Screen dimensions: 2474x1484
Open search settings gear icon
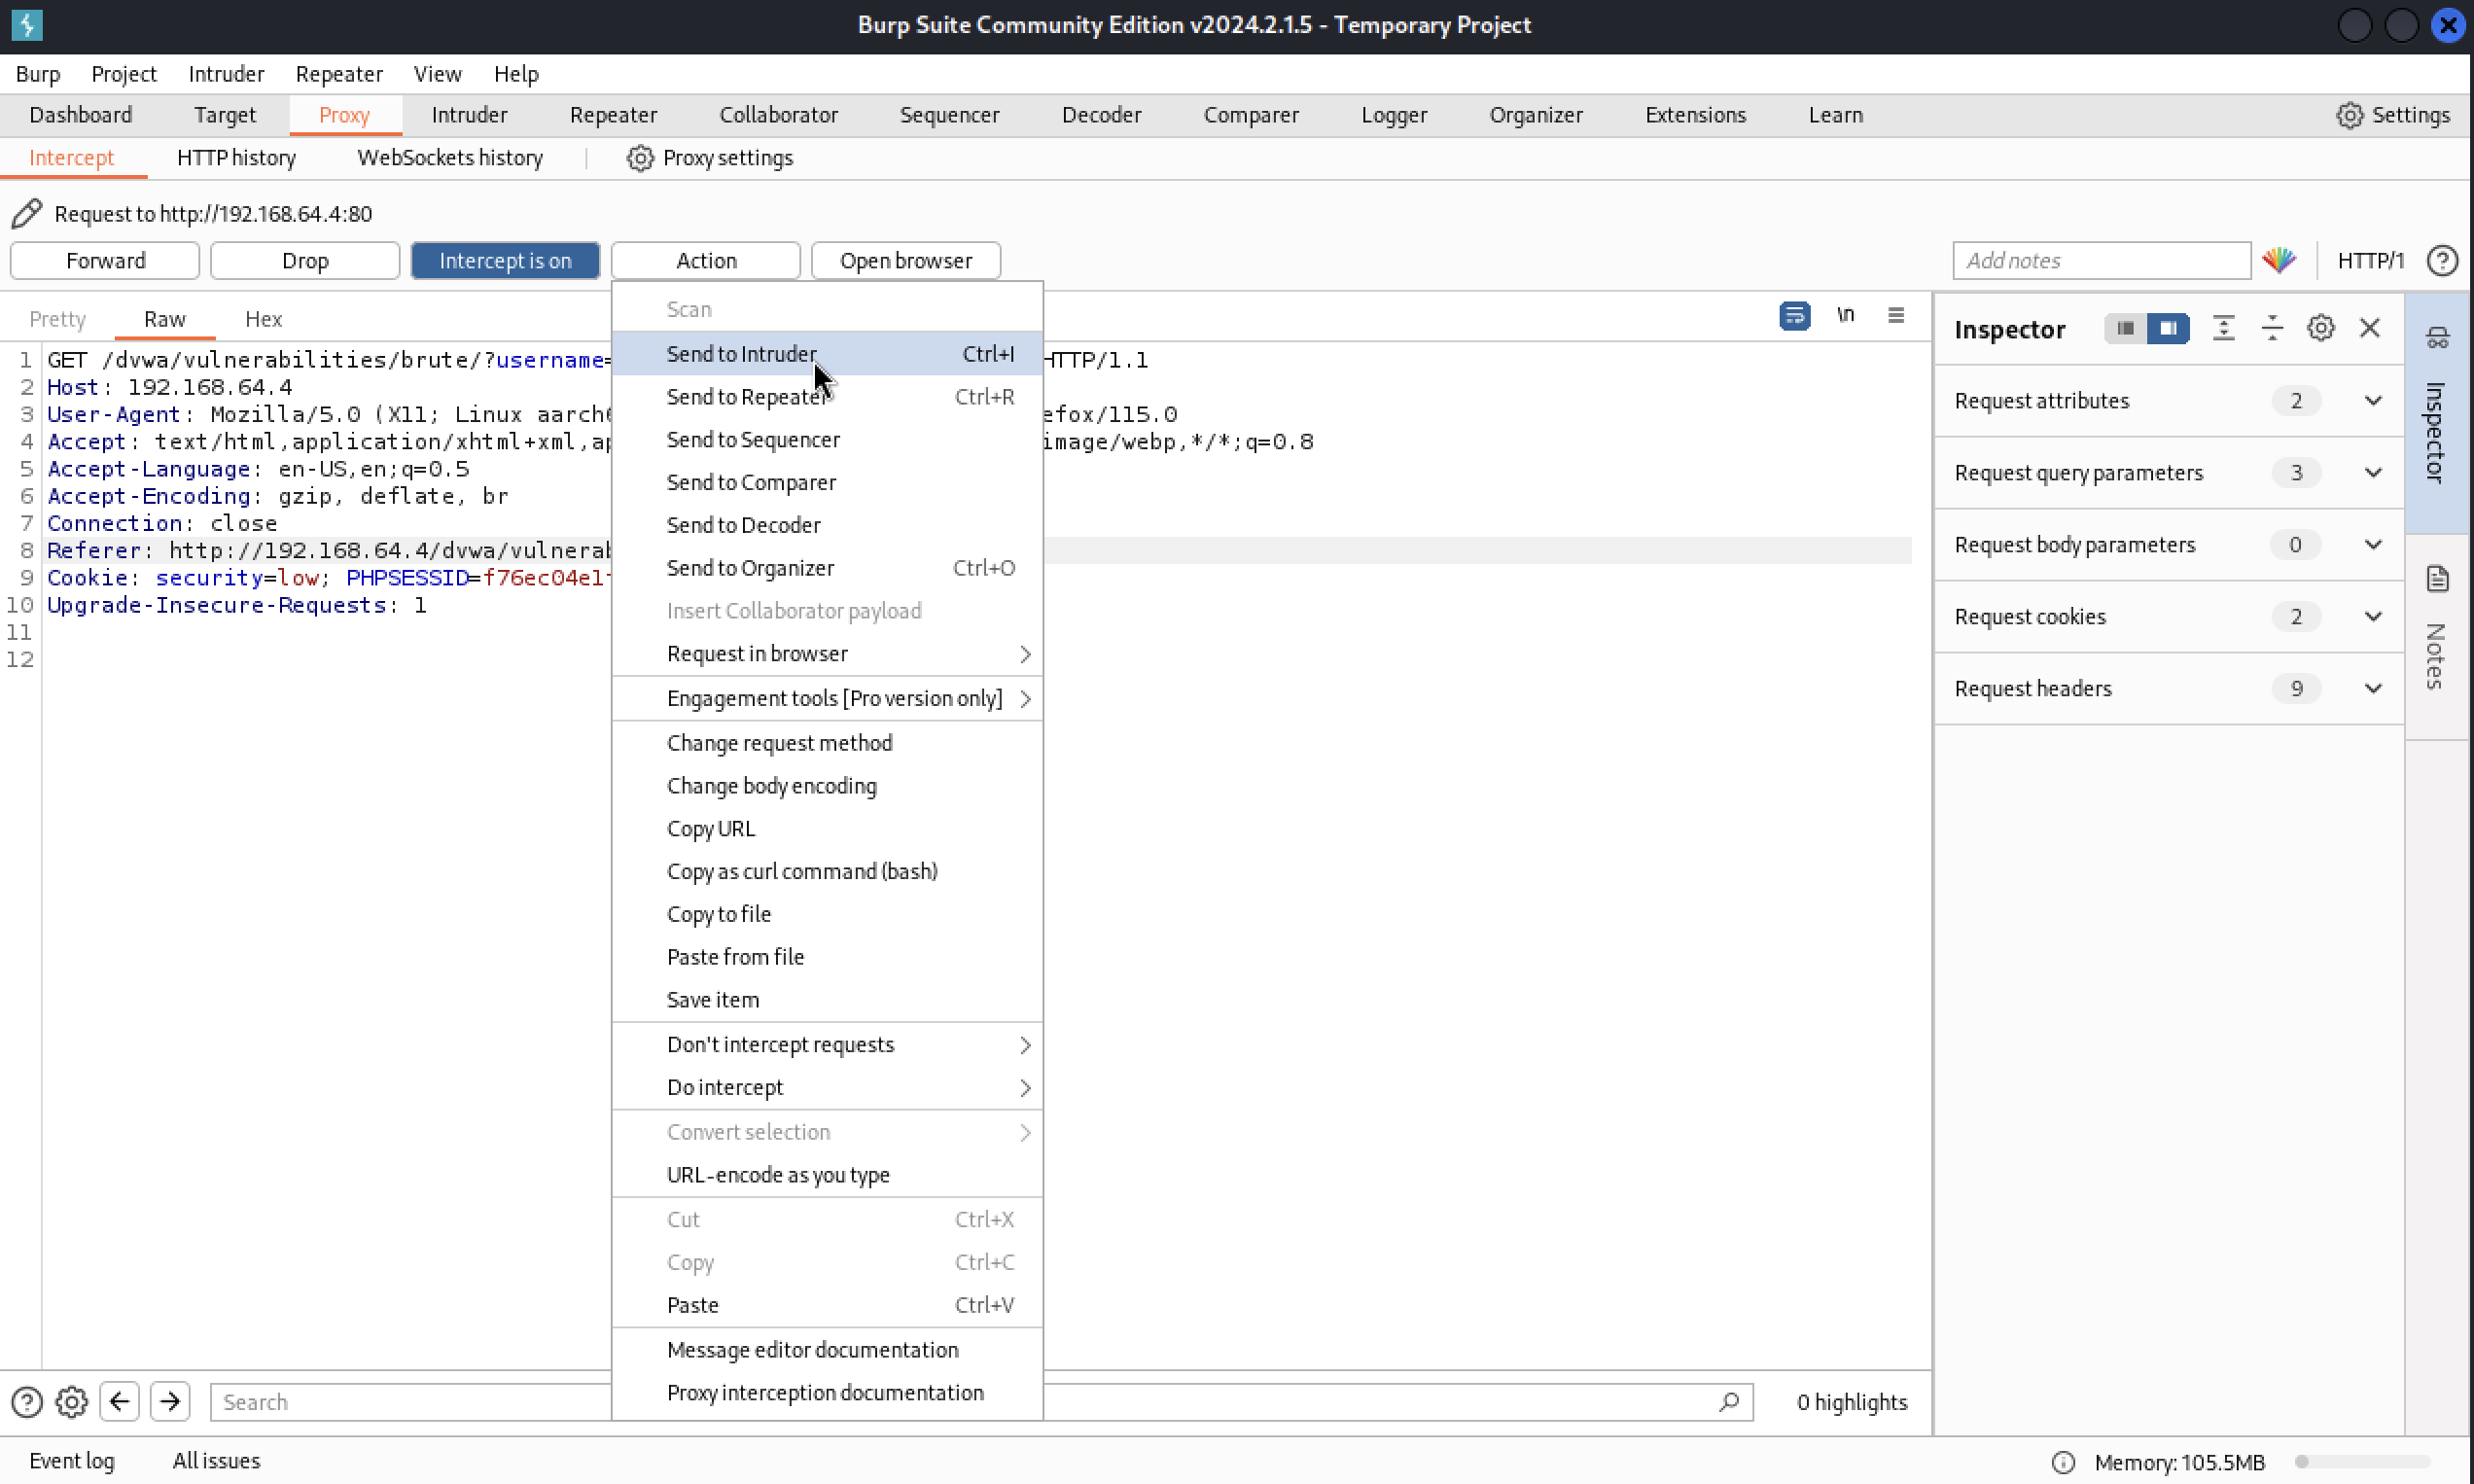coord(71,1402)
